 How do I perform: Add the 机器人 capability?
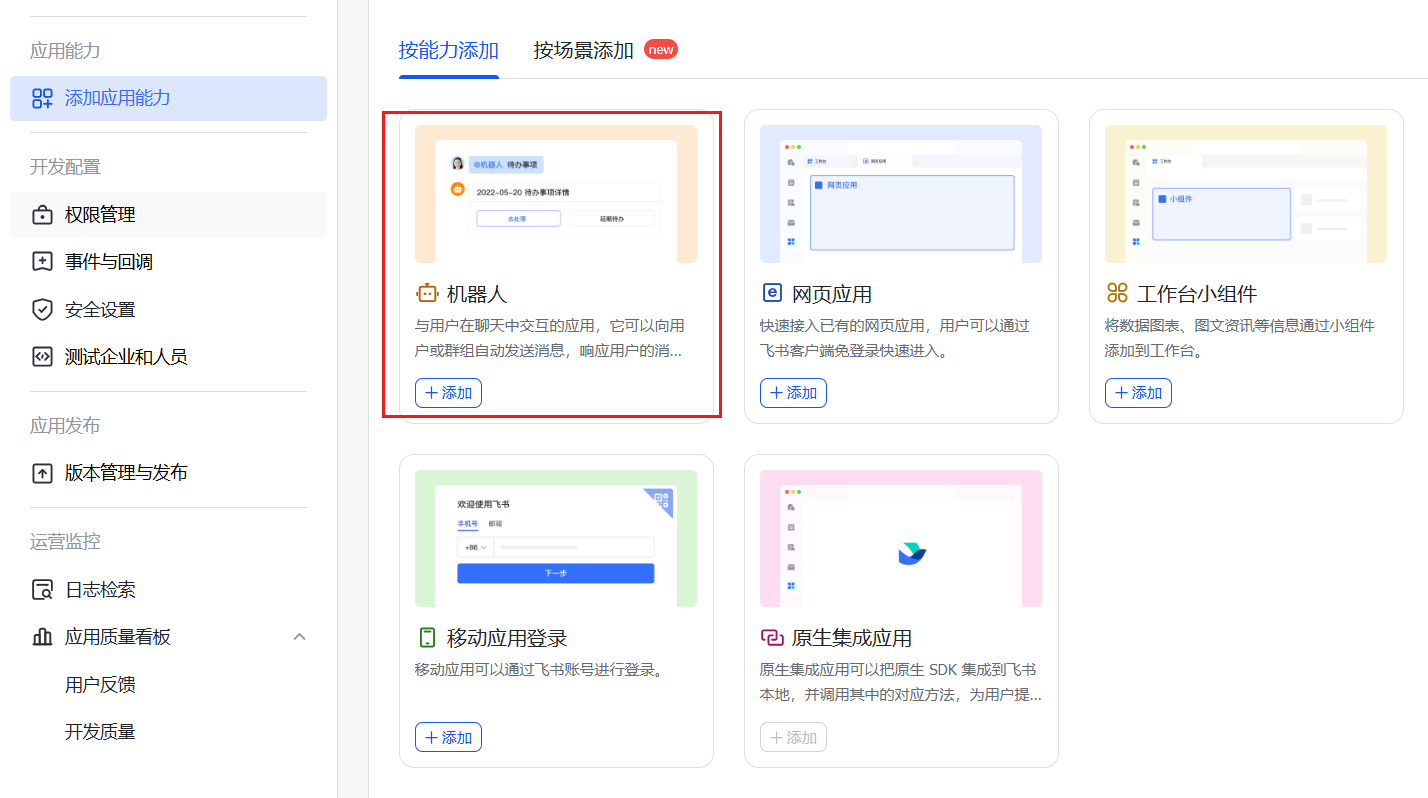click(448, 393)
